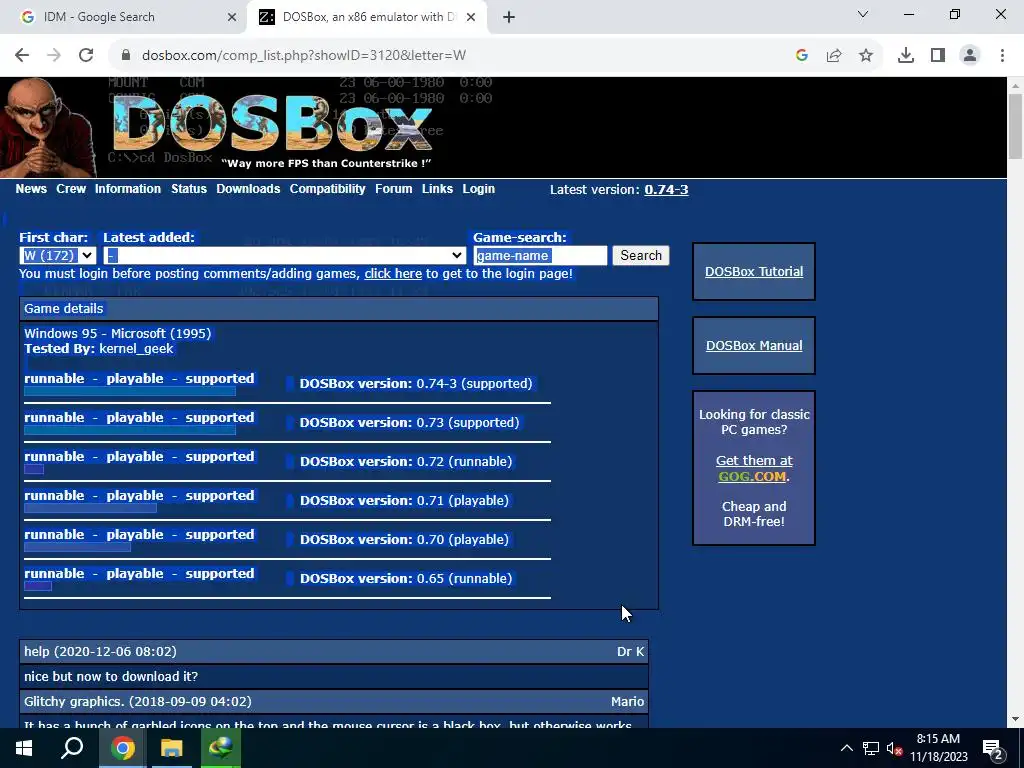Select 'DOSBox version: 0.72 (runnable)' text
This screenshot has height=768, width=1024.
click(x=406, y=462)
